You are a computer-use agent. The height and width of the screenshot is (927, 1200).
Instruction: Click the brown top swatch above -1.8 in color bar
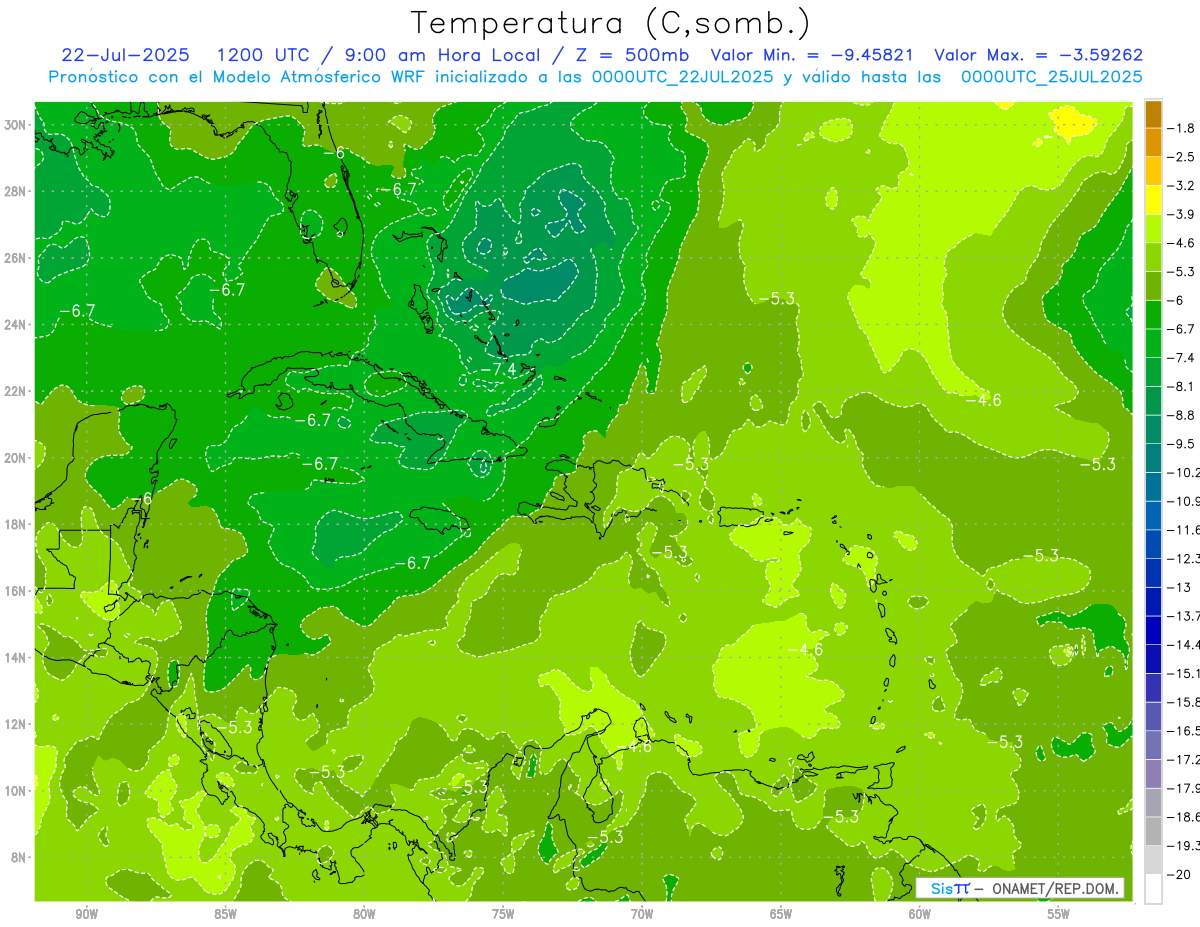(x=1153, y=114)
